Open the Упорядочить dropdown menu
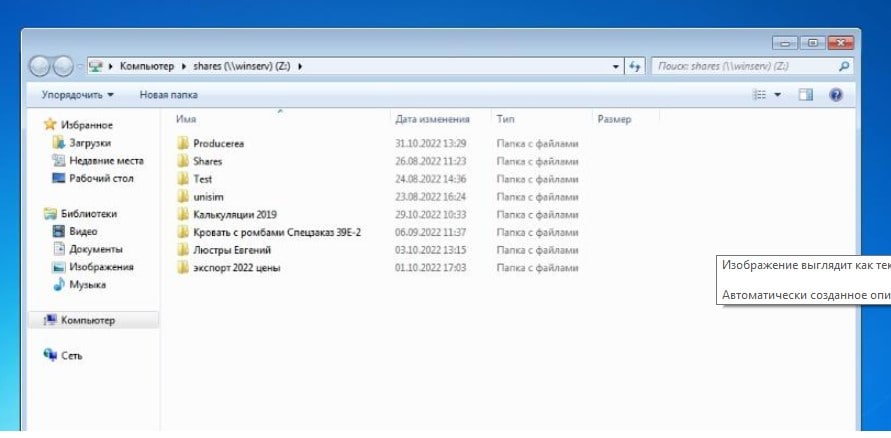This screenshot has height=438, width=891. [77, 95]
